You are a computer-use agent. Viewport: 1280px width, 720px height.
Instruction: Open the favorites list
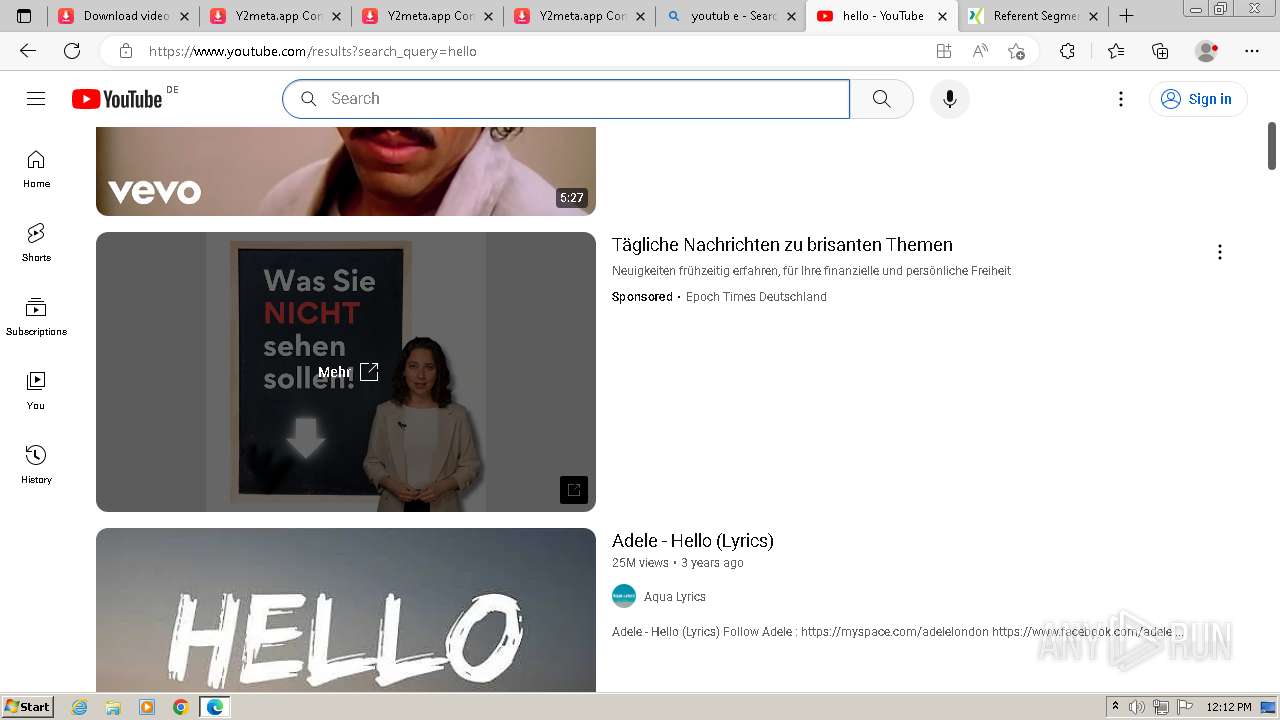click(1116, 51)
